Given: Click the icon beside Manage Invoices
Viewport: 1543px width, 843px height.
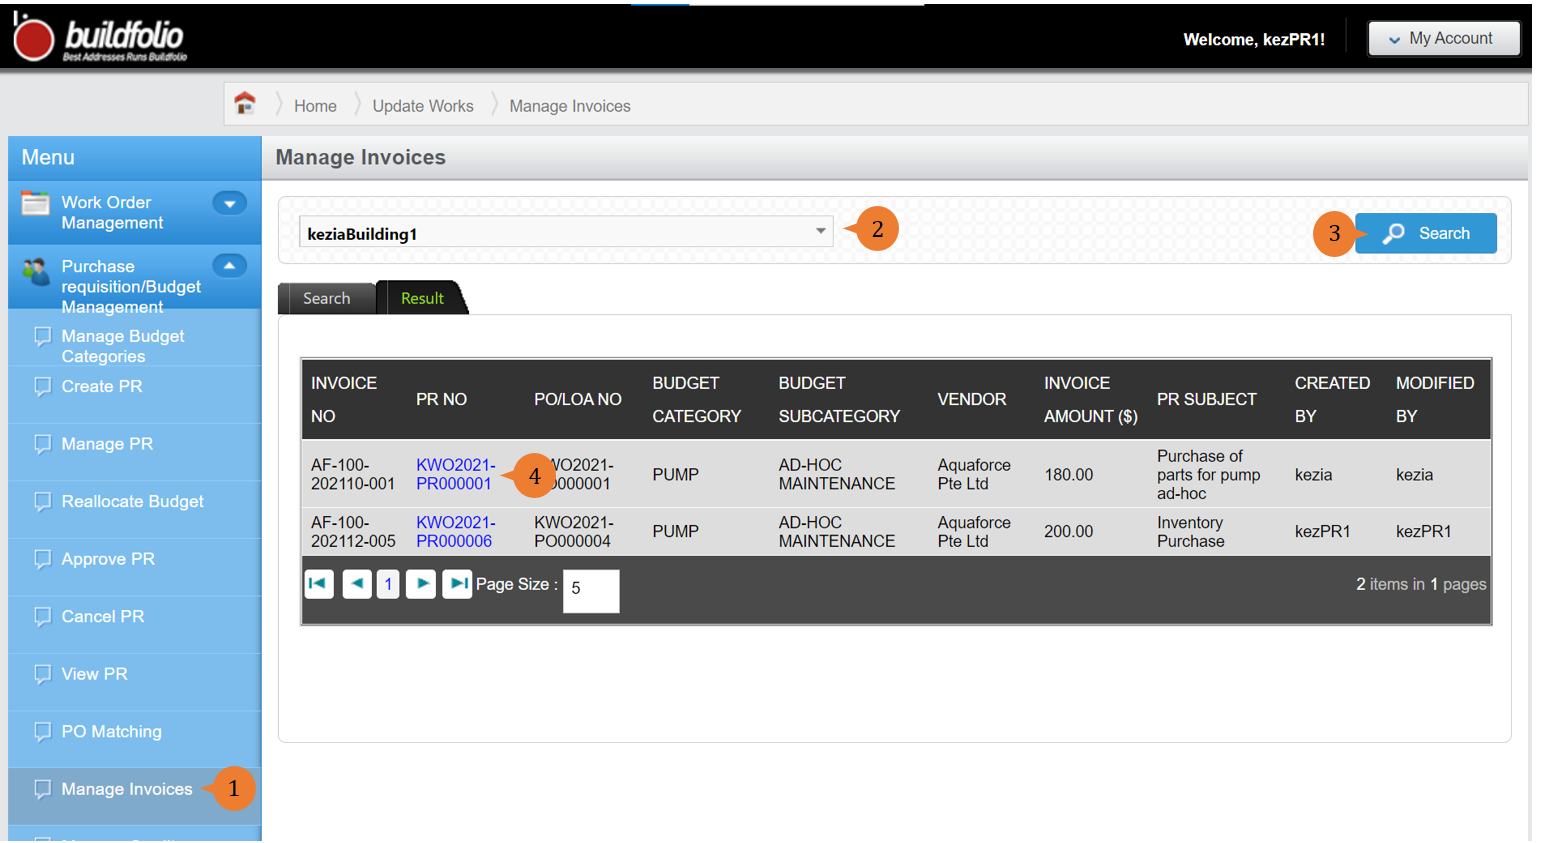Looking at the screenshot, I should tap(42, 789).
